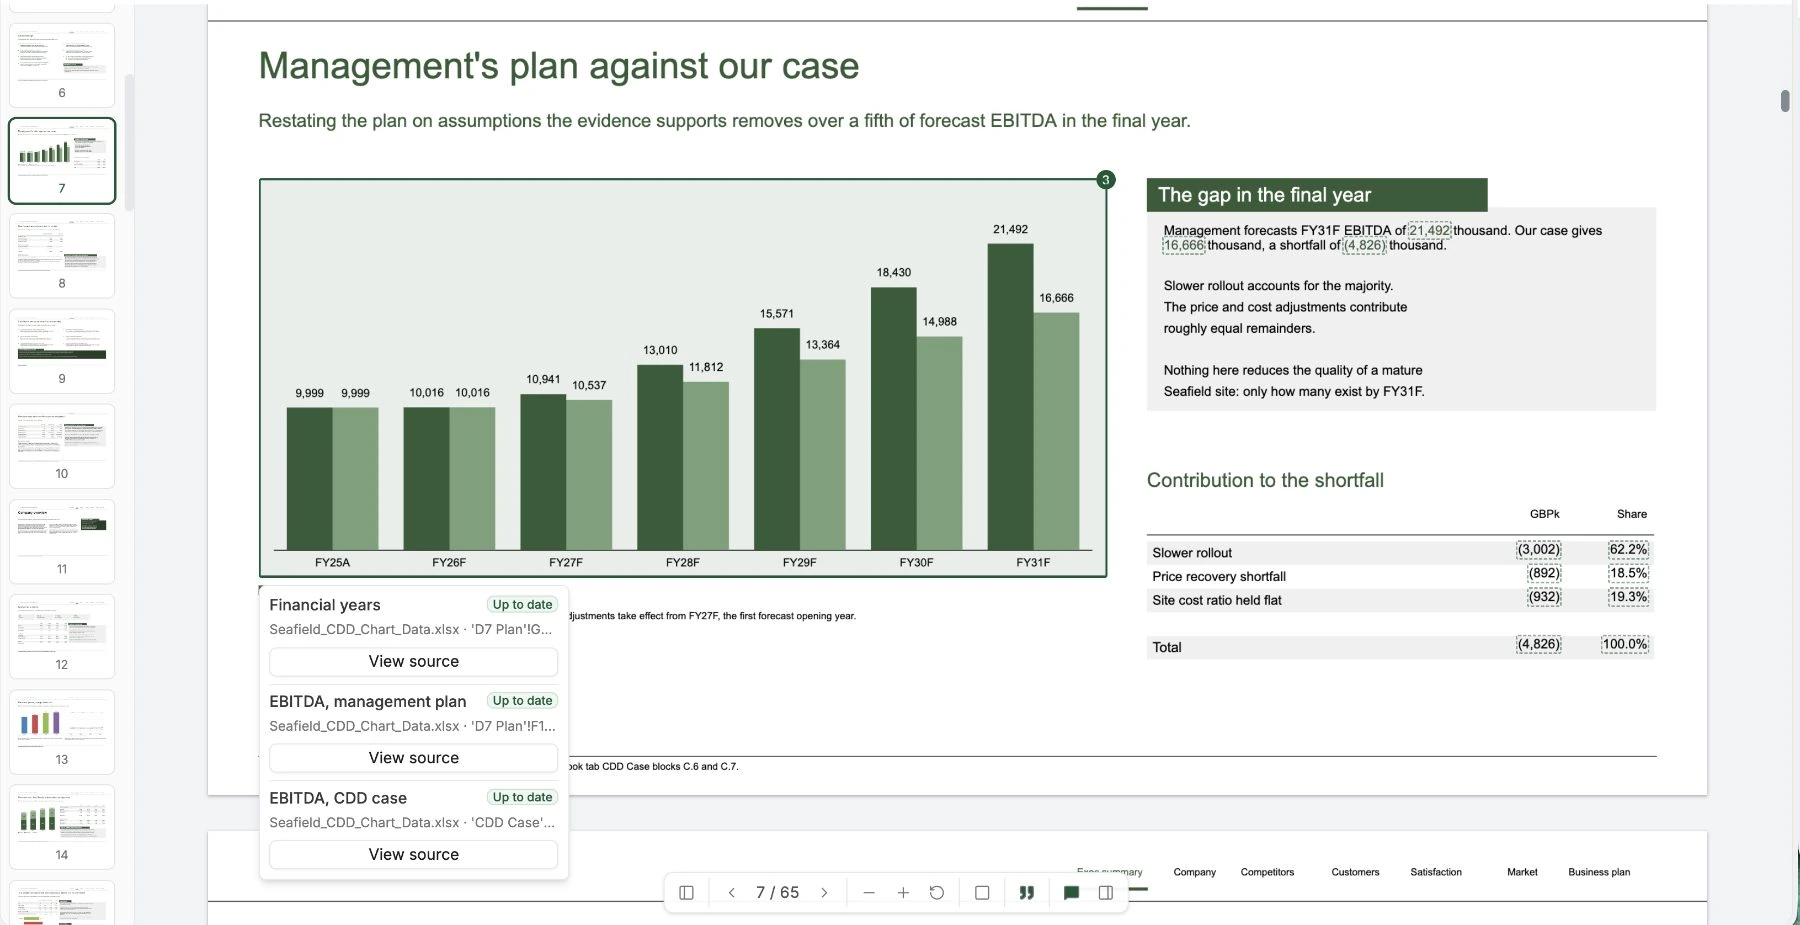This screenshot has height=925, width=1800.
Task: Reset zoom with the circular arrow icon
Action: pos(937,892)
